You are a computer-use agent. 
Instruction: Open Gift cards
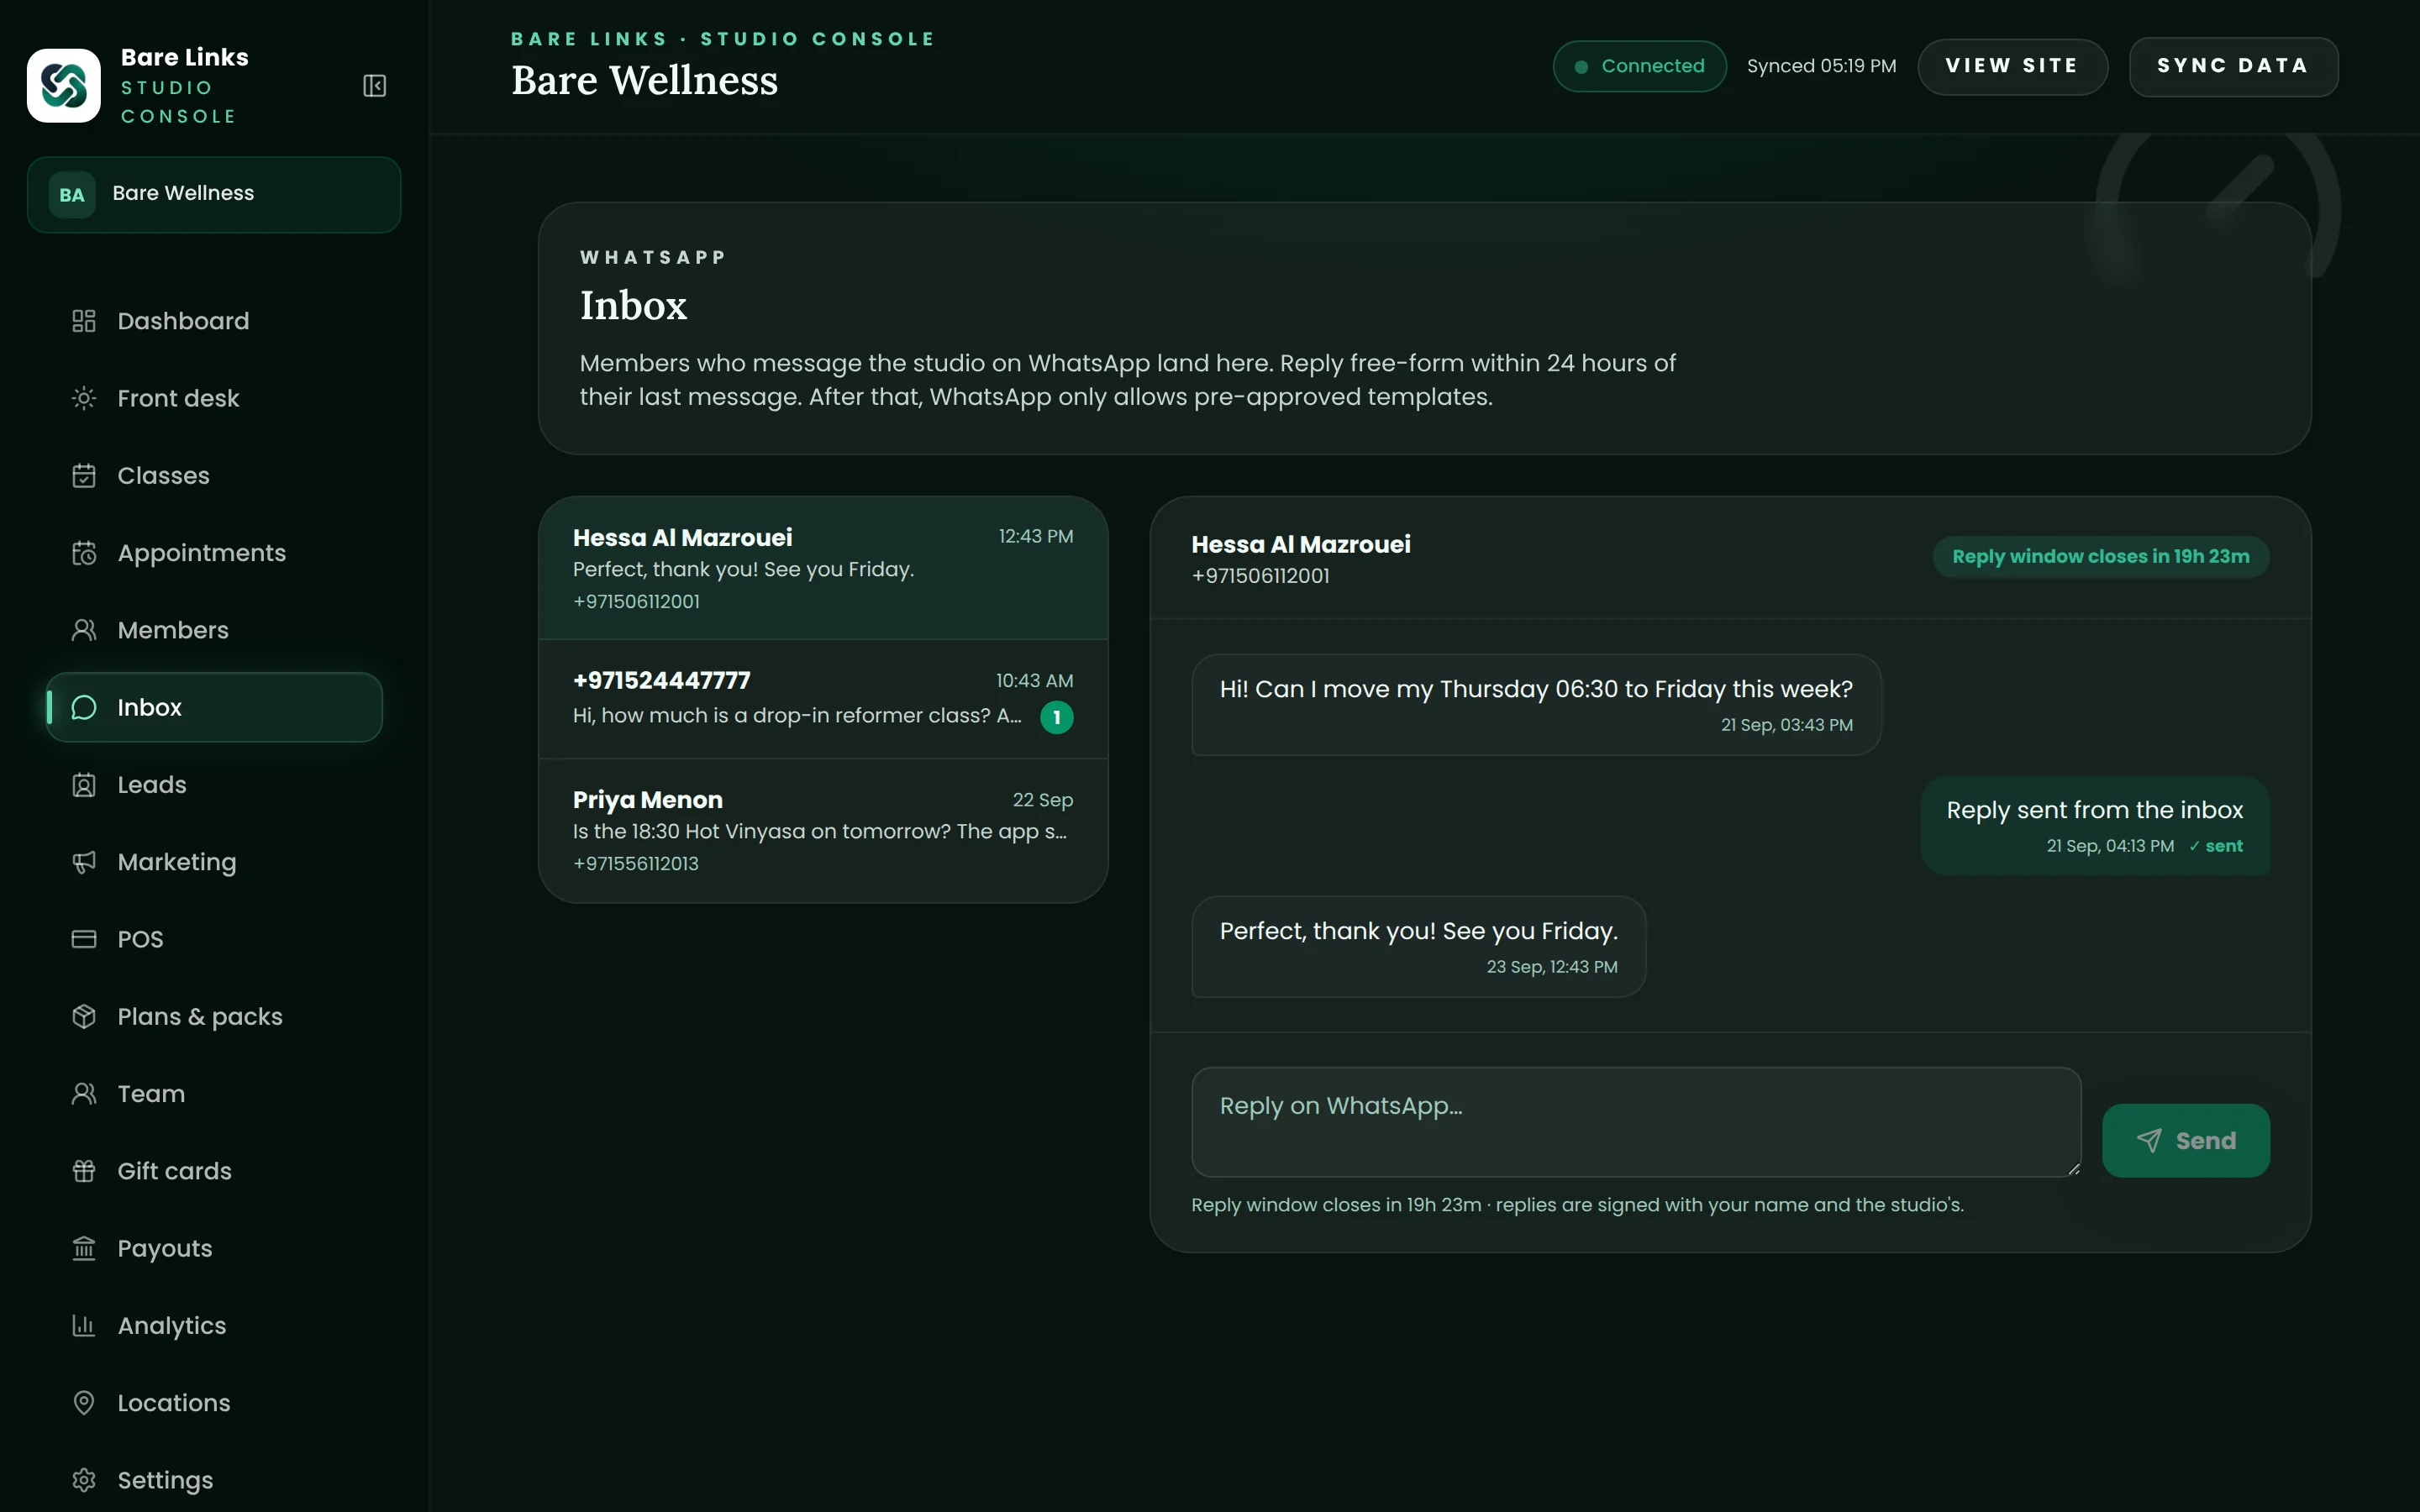click(x=214, y=1171)
